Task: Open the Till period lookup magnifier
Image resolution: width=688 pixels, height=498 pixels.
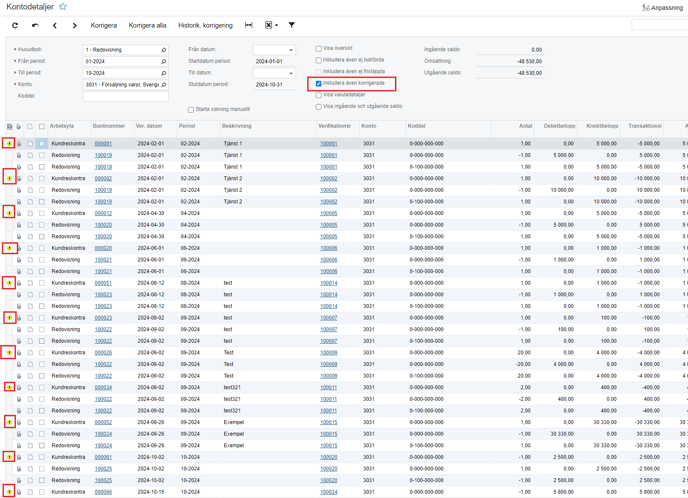Action: pyautogui.click(x=164, y=73)
